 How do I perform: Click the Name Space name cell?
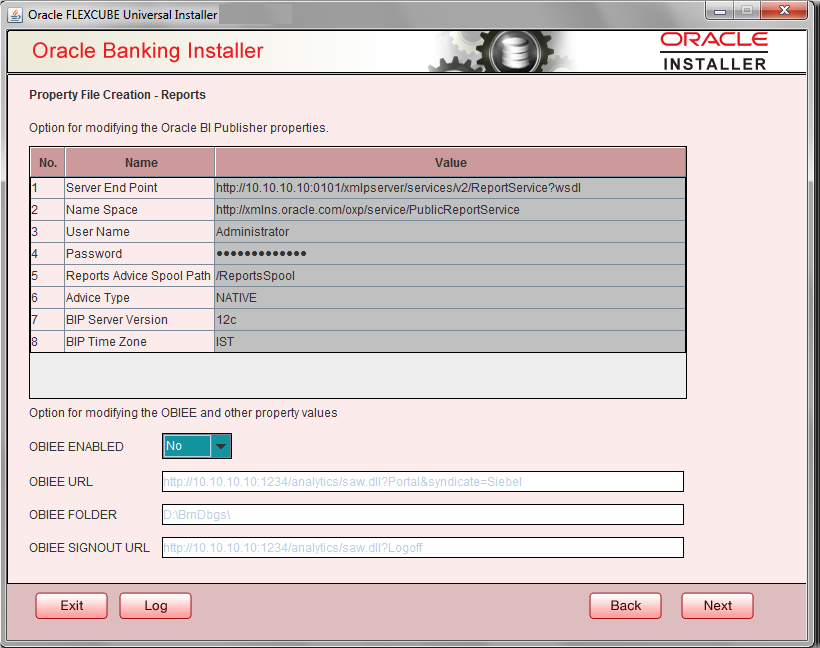click(x=139, y=210)
